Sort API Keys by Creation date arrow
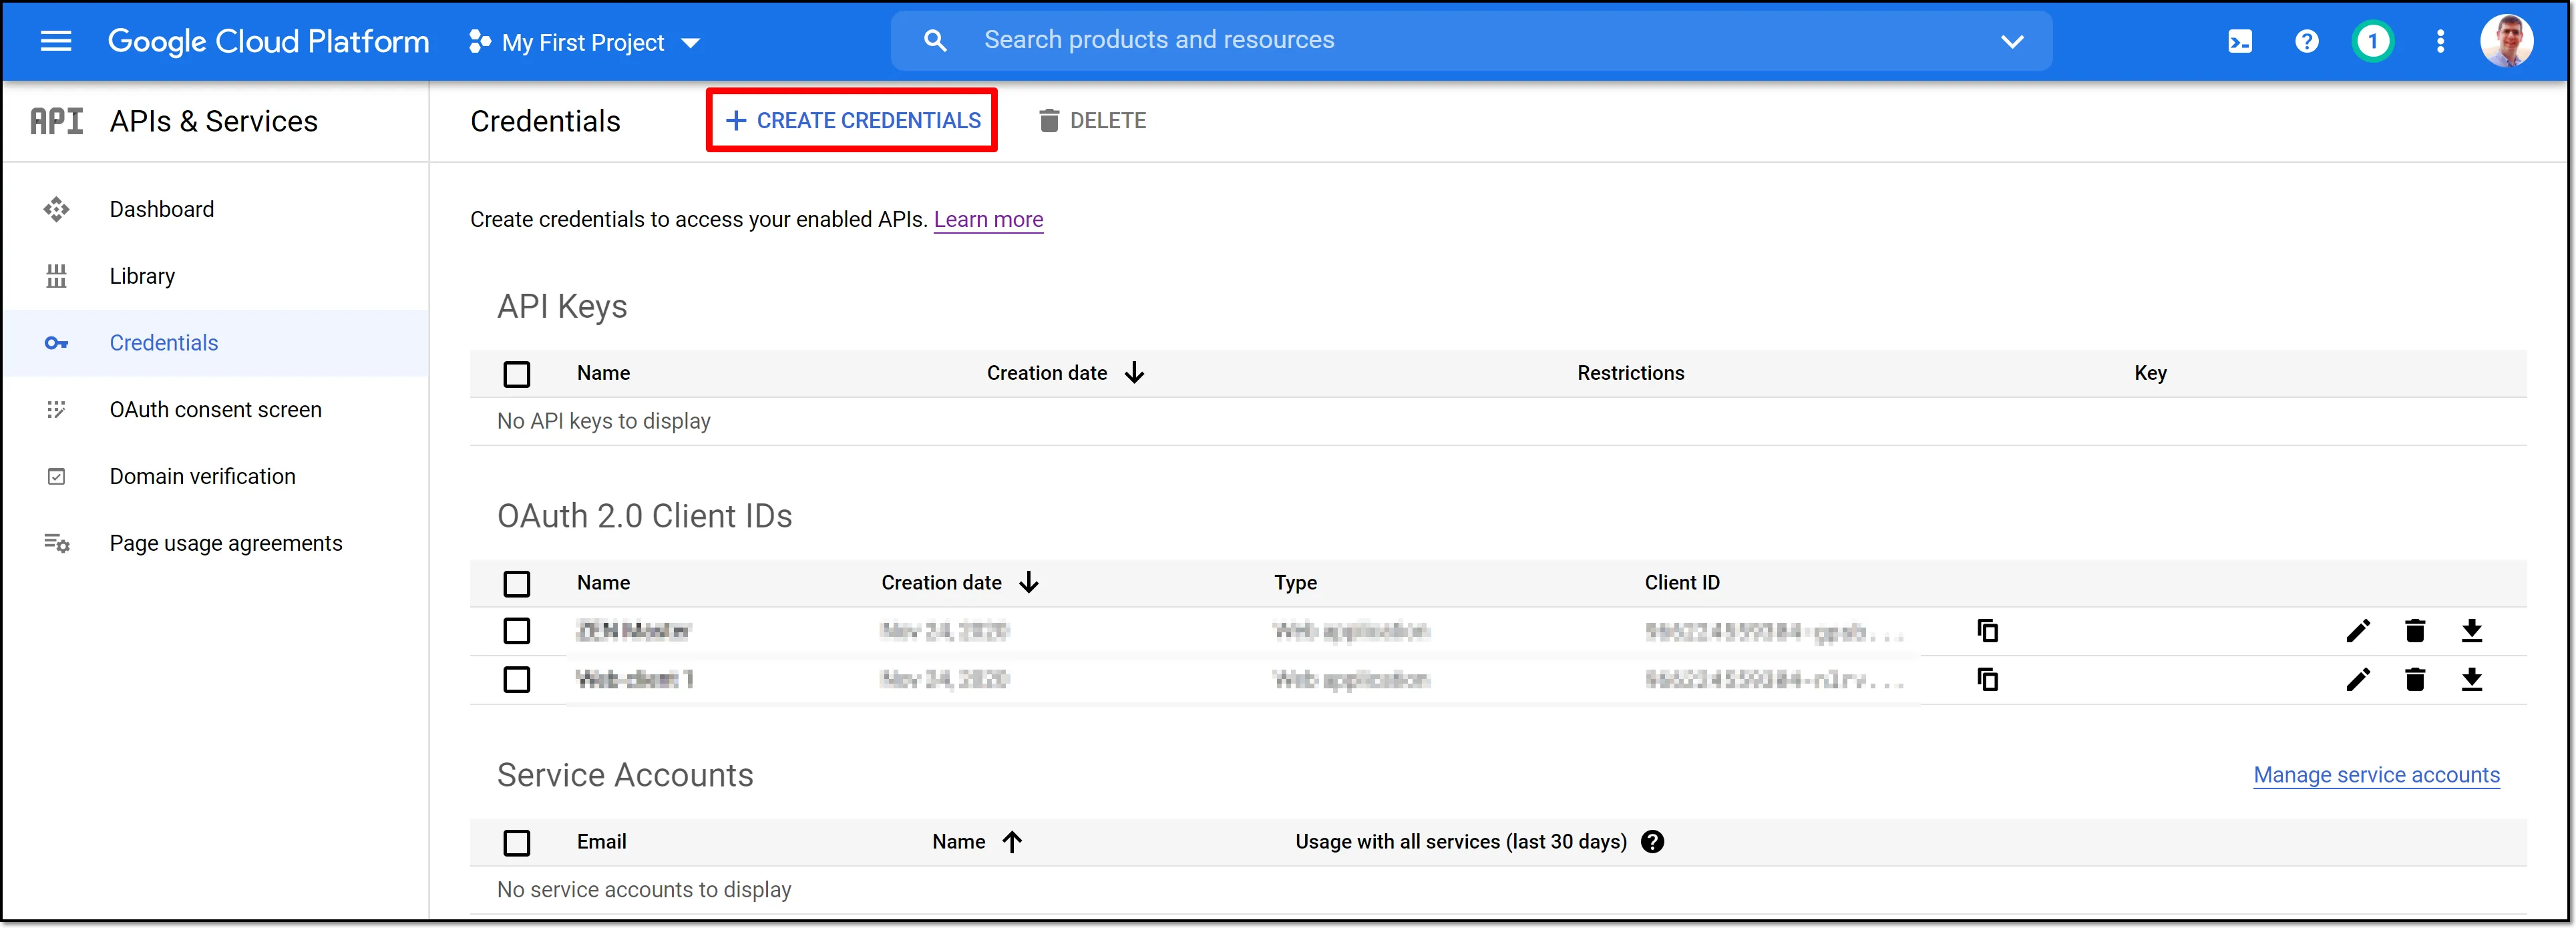Image resolution: width=2576 pixels, height=928 pixels. [1134, 373]
